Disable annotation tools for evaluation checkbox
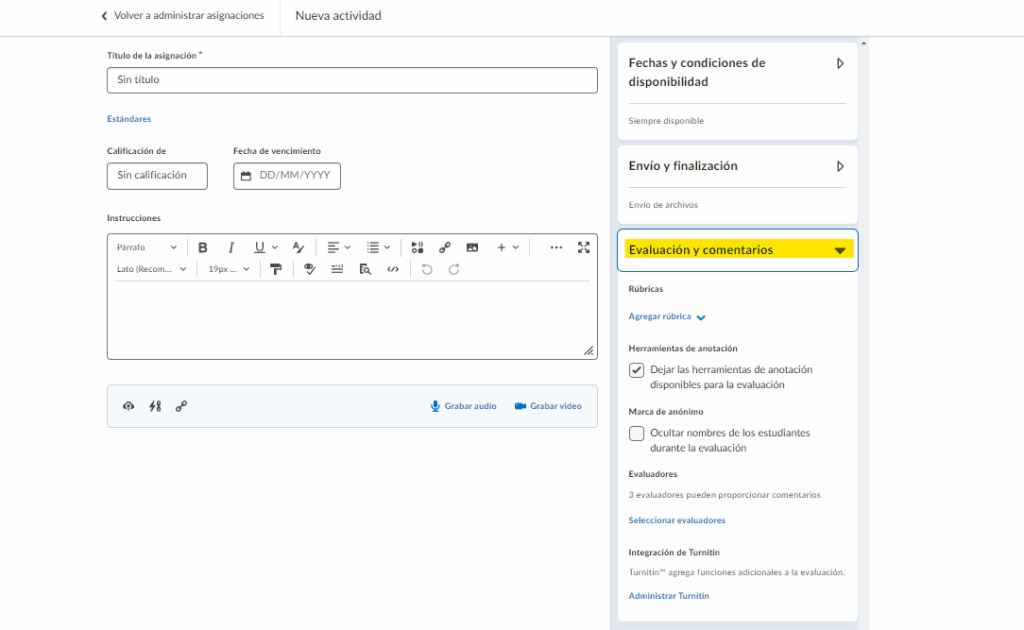The image size is (1024, 630). 637,370
